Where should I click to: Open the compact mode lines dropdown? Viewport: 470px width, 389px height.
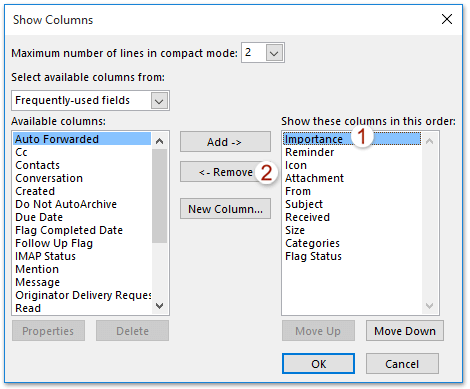tap(274, 53)
